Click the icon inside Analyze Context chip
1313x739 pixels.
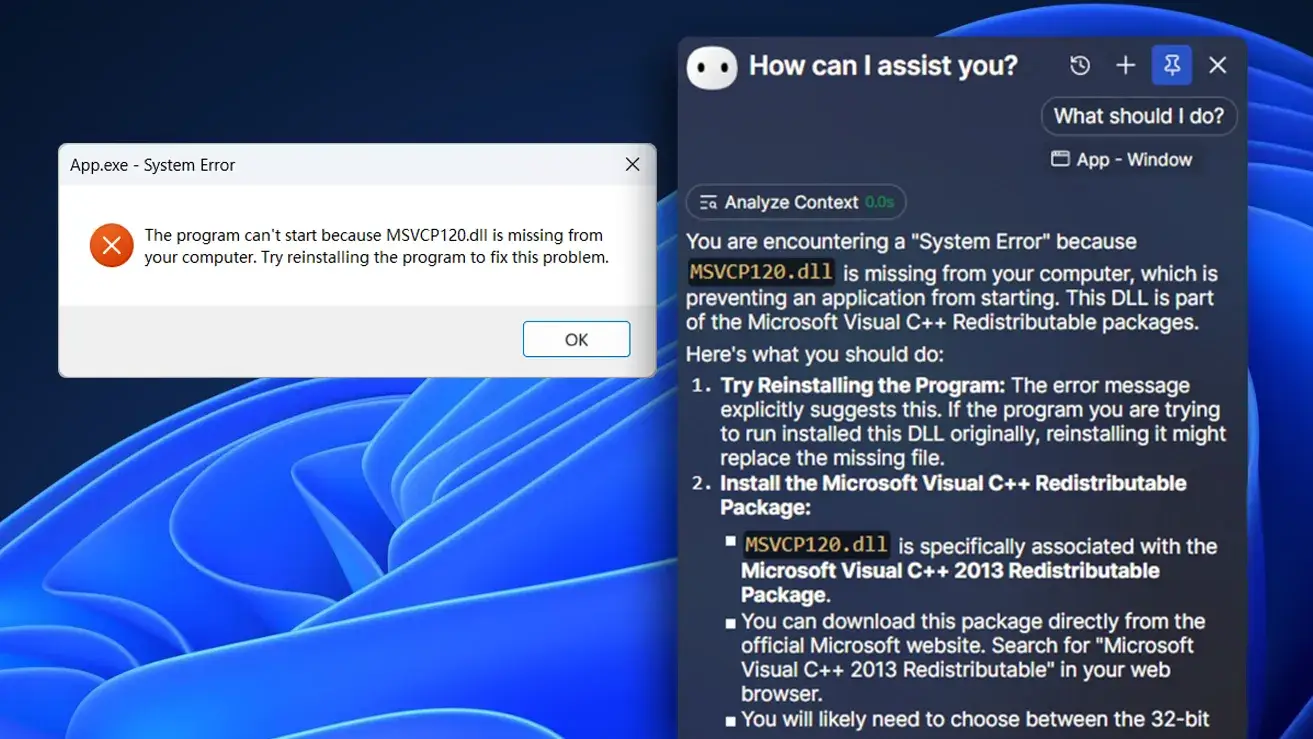(709, 203)
